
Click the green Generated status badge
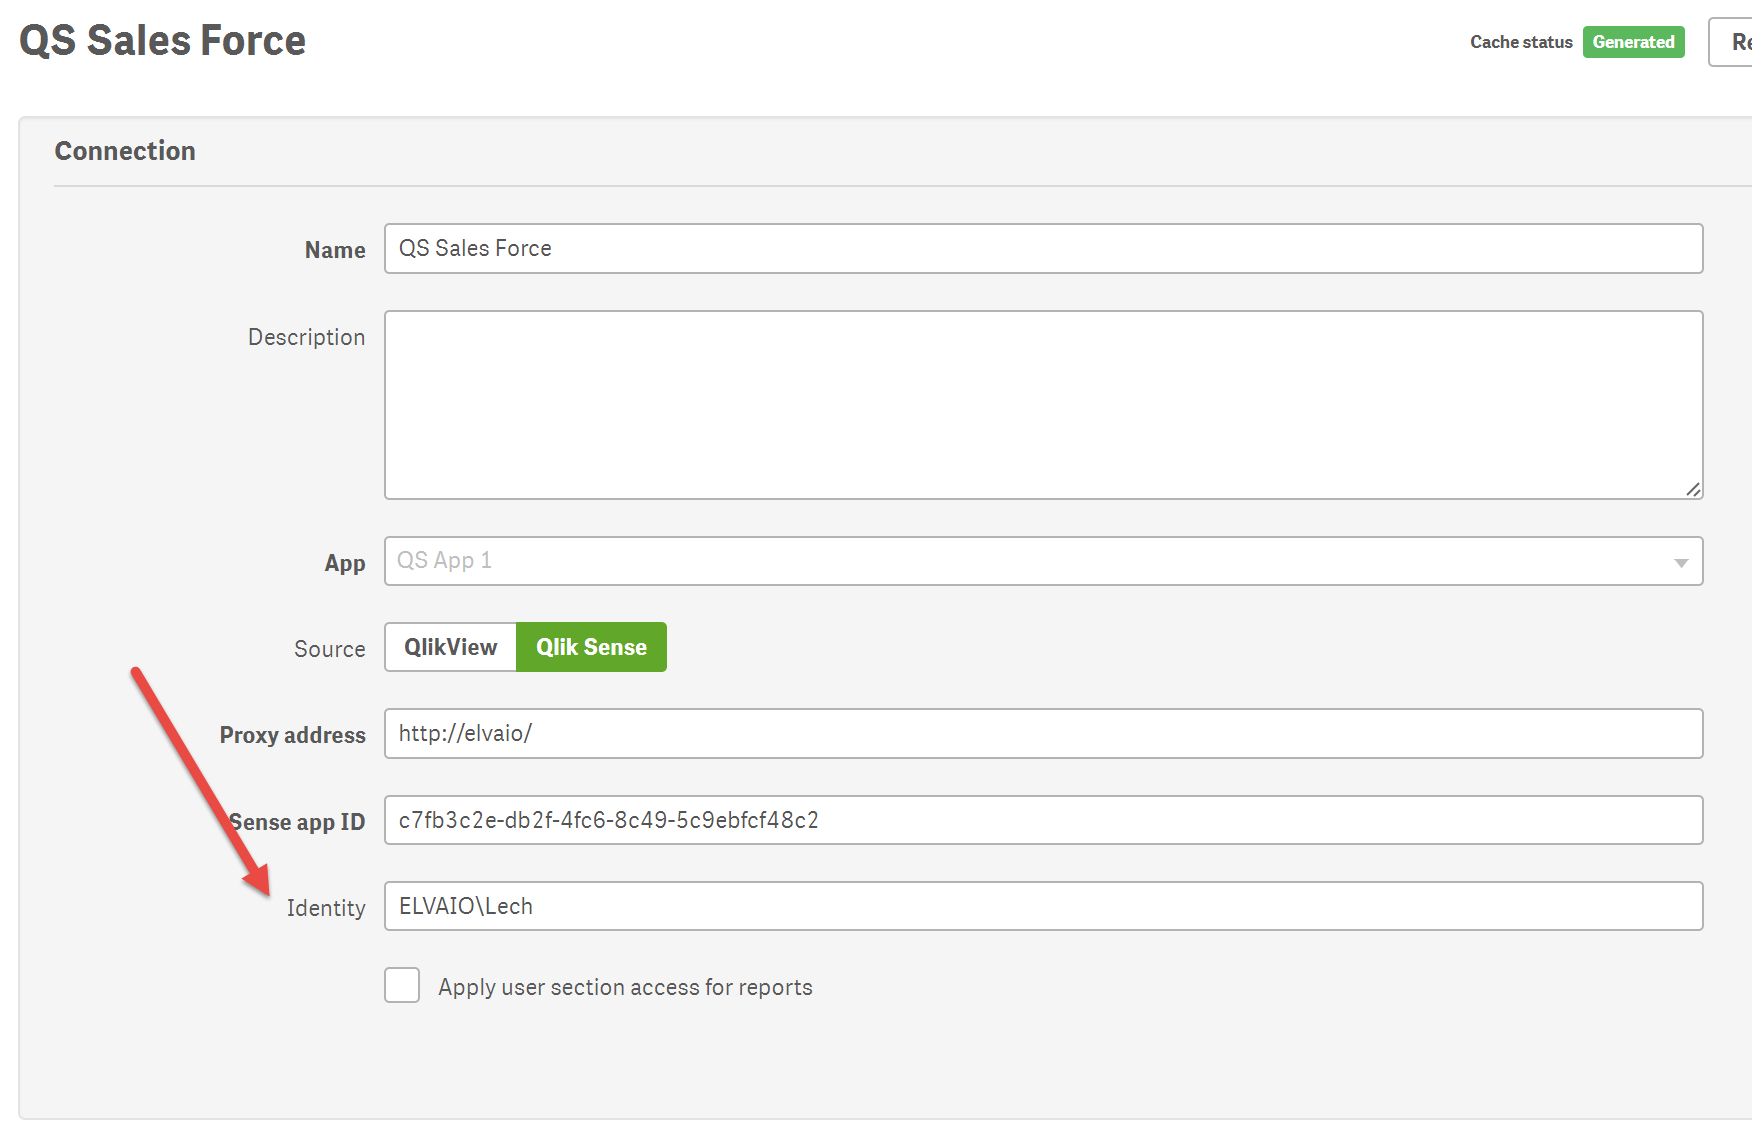pos(1633,42)
